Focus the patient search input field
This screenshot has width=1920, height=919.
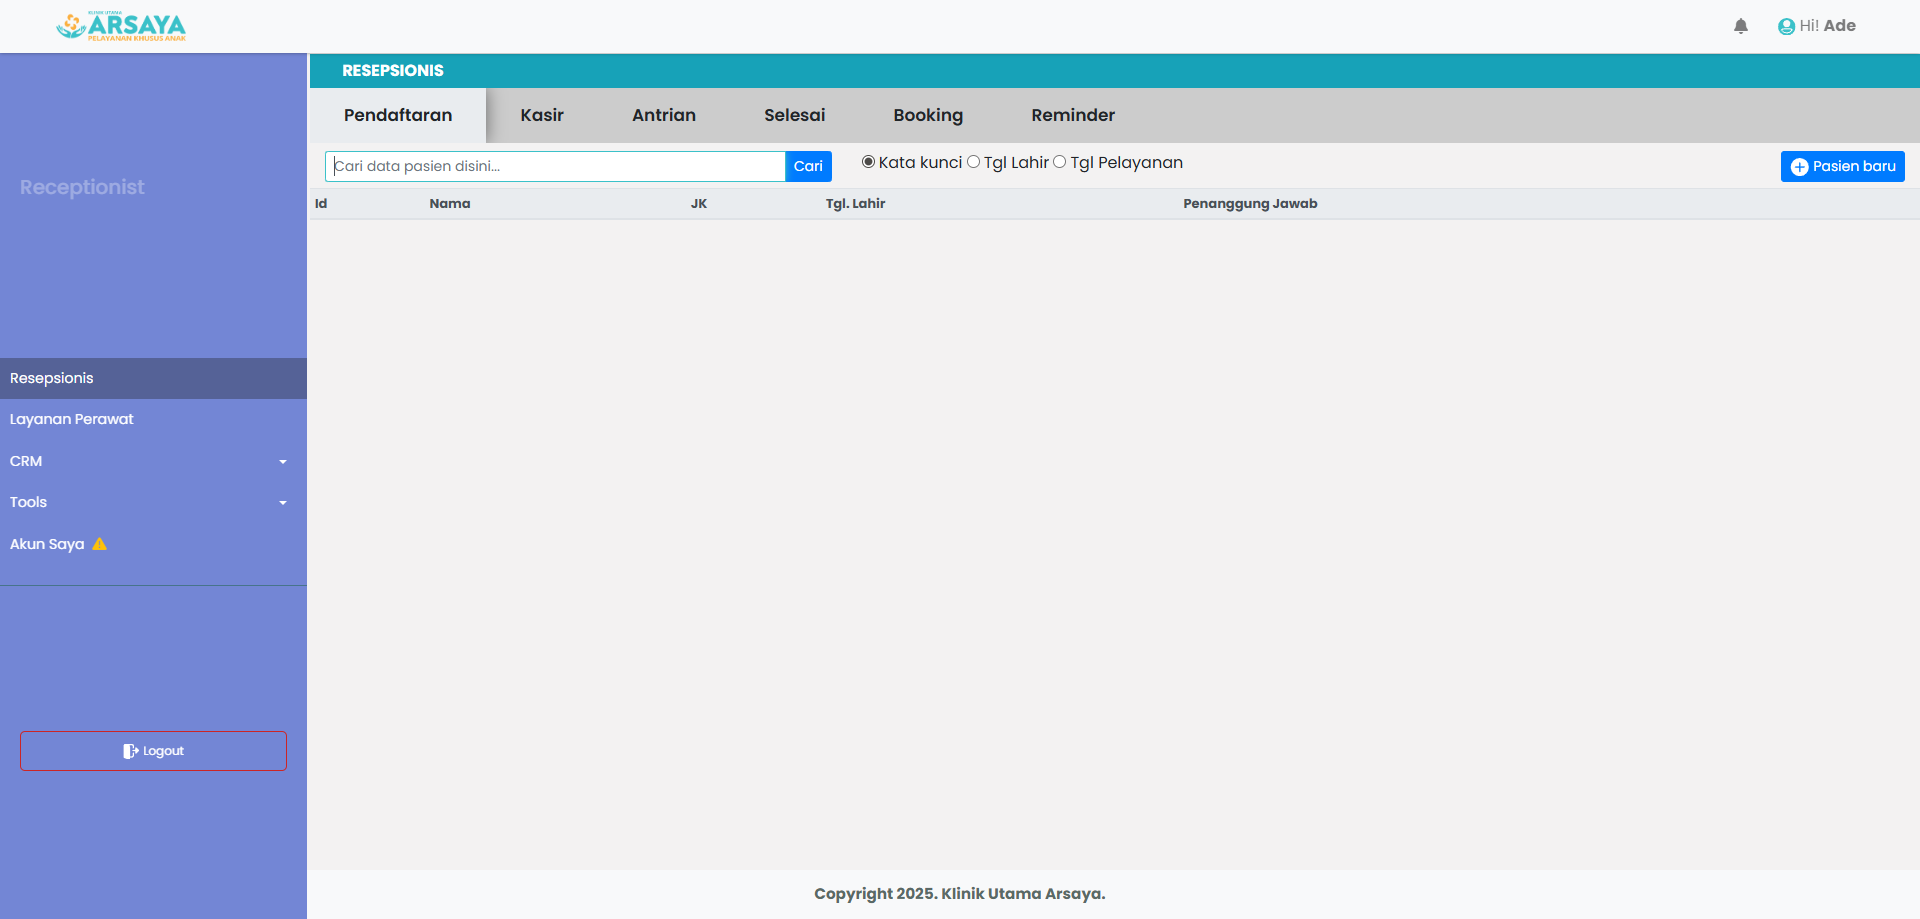pos(555,166)
